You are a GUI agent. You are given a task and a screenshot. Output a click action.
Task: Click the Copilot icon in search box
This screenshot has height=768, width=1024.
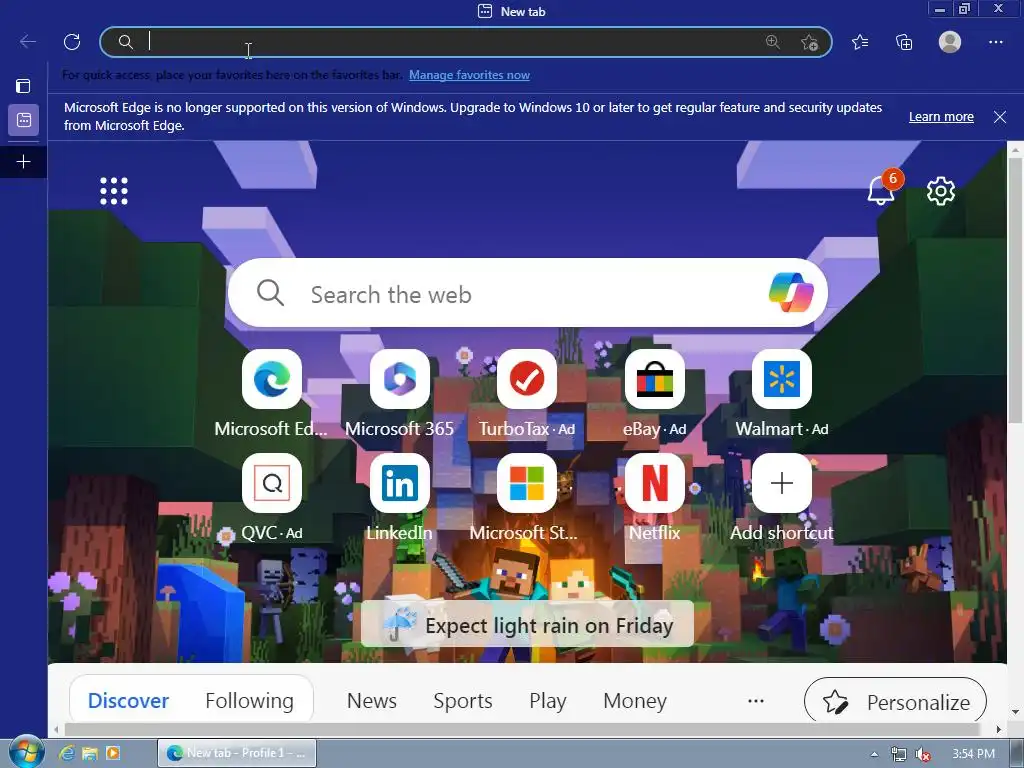click(x=791, y=293)
